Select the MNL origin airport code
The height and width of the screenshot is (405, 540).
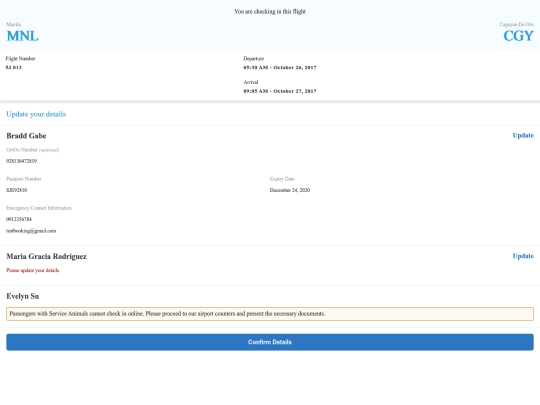click(22, 36)
